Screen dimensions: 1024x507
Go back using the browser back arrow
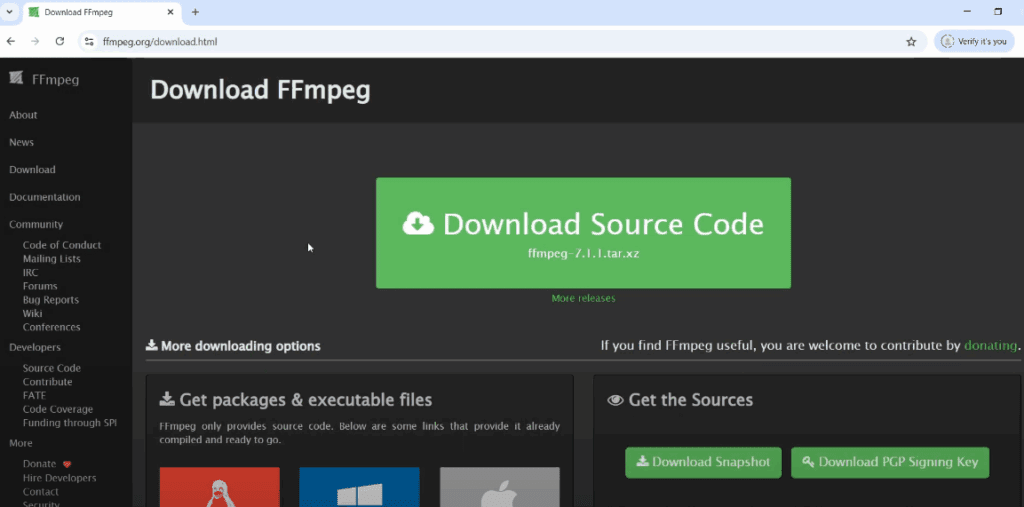(x=11, y=42)
